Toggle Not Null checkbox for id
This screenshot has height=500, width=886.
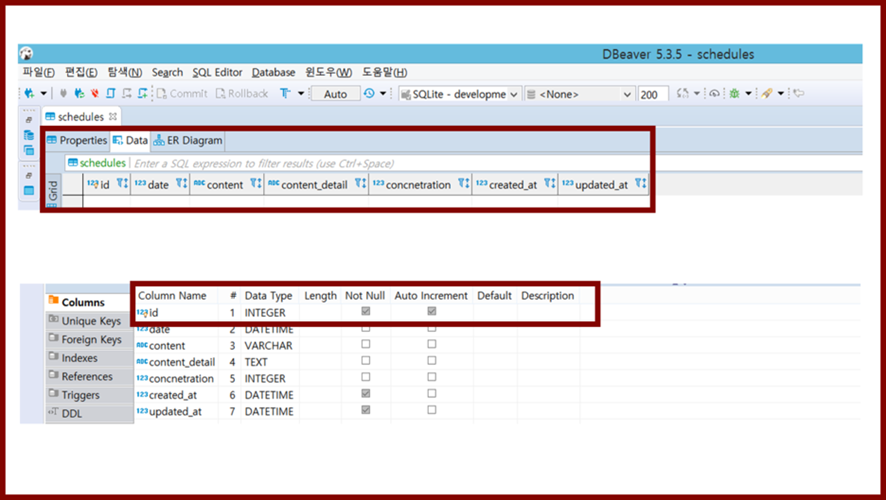366,311
